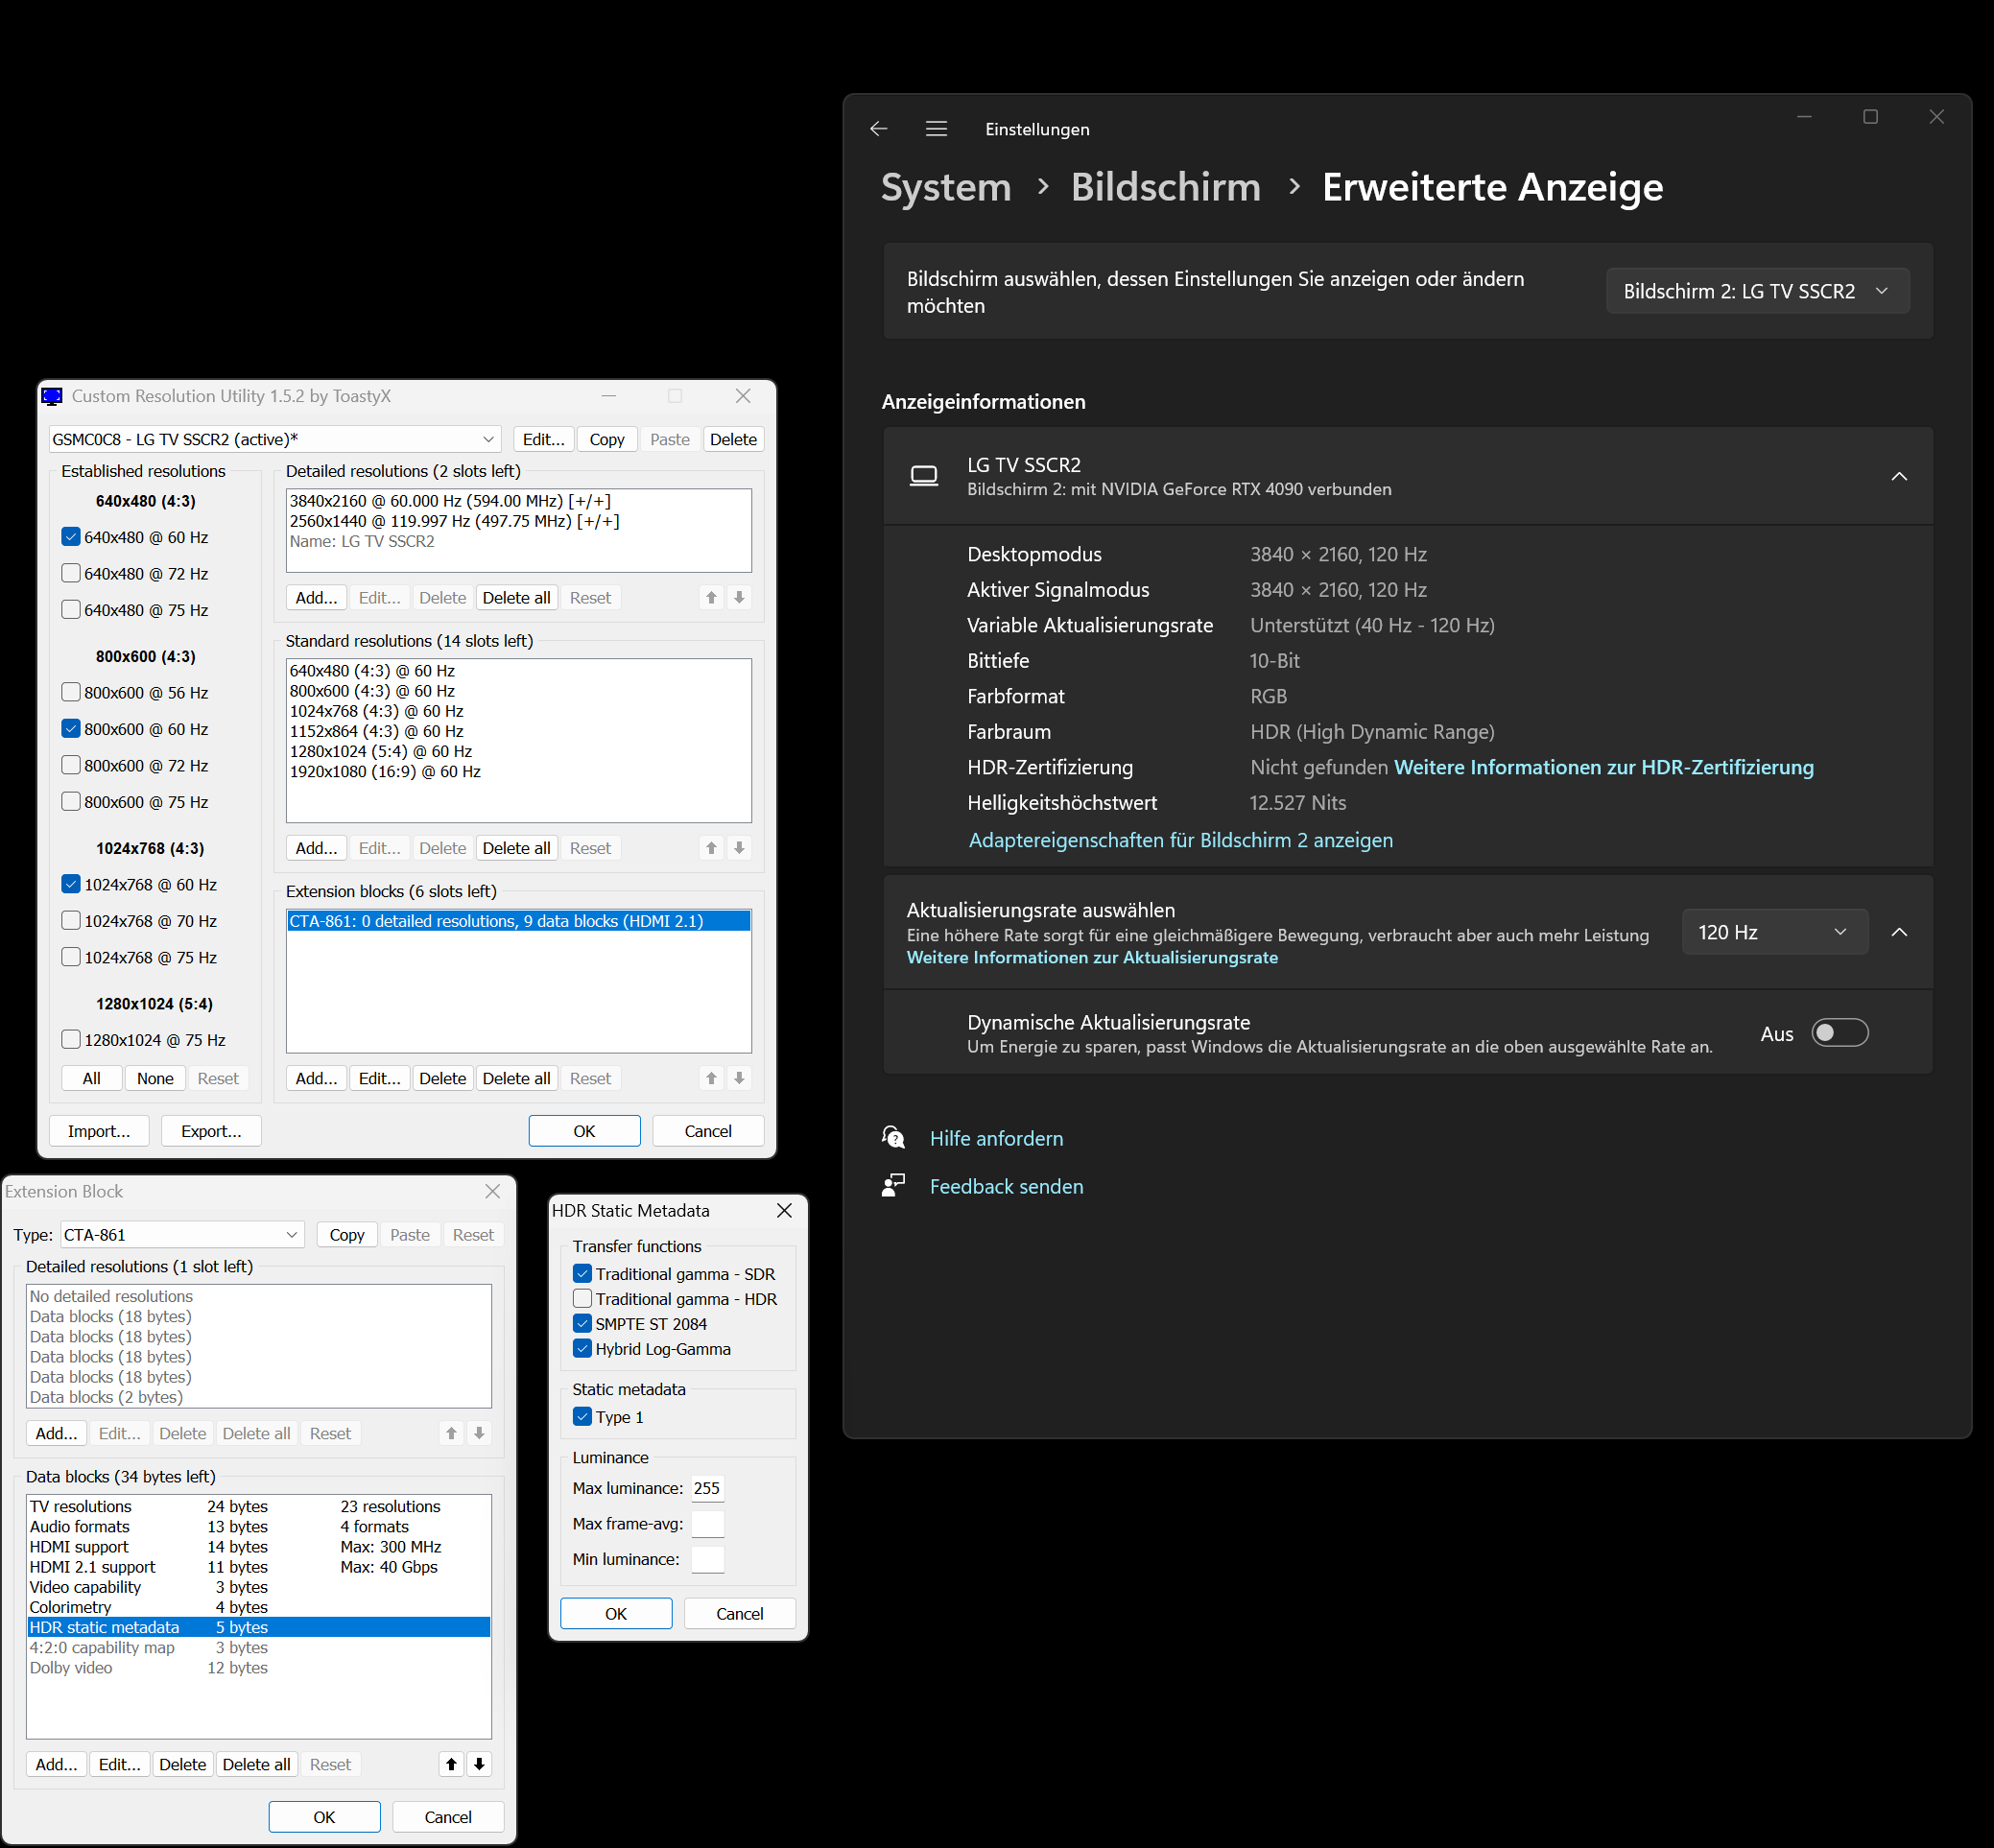Image resolution: width=1994 pixels, height=1848 pixels.
Task: Move selected detailed resolution up with arrow icon
Action: (x=711, y=597)
